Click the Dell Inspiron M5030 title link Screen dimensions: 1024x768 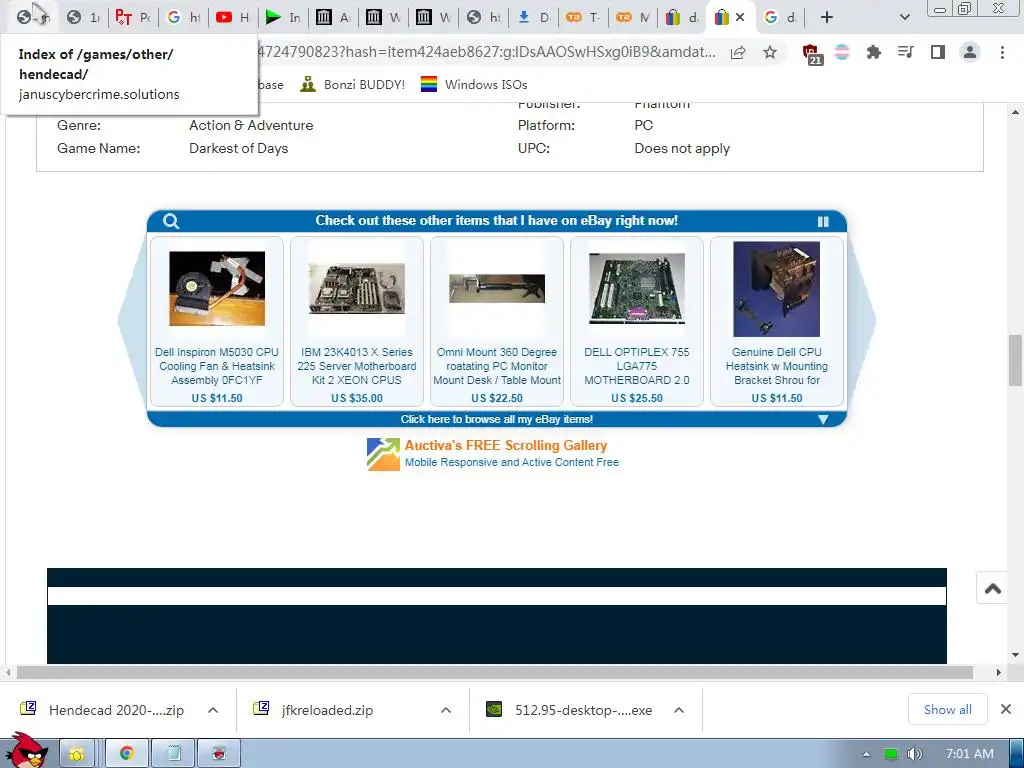click(217, 366)
